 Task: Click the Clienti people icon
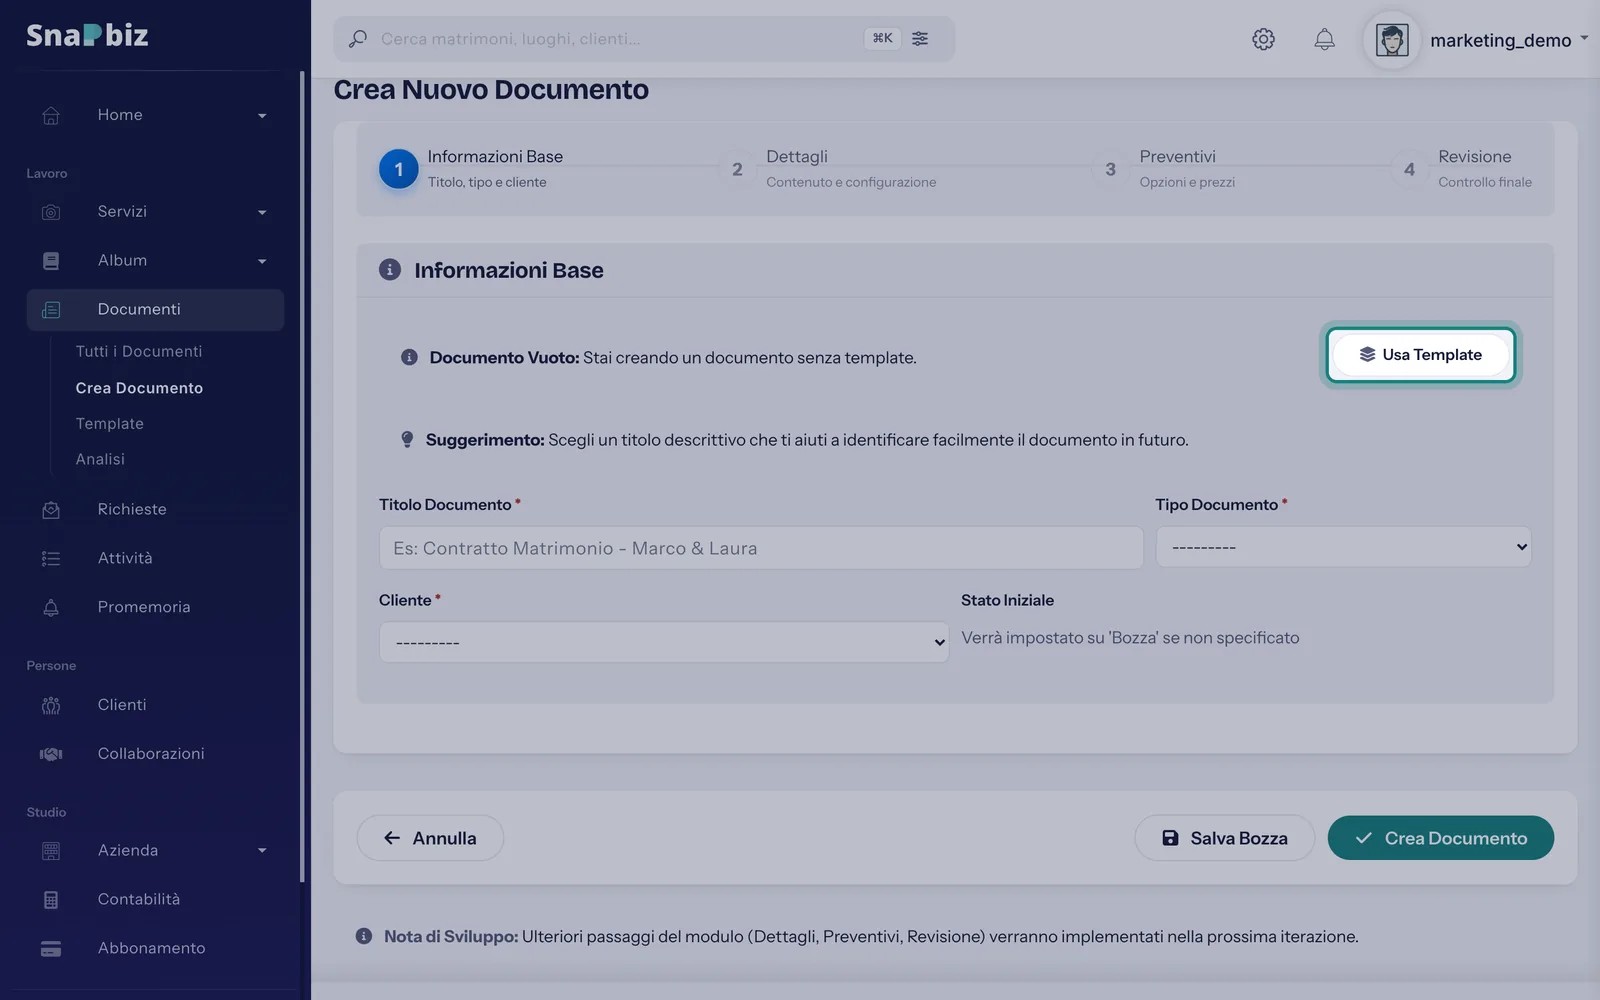(x=51, y=706)
